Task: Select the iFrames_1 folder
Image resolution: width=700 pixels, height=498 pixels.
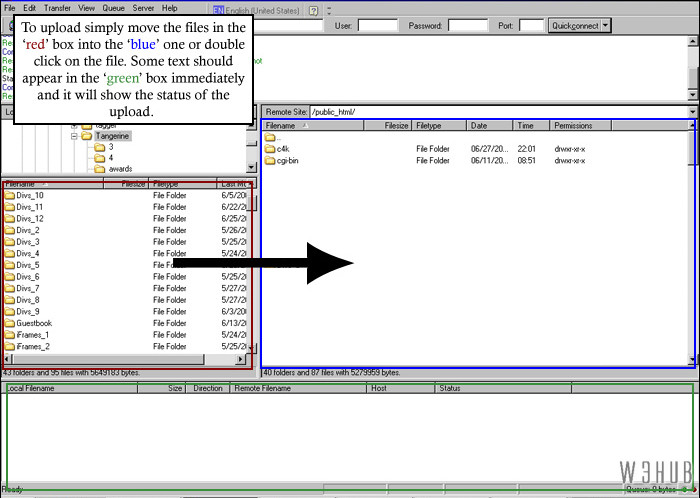Action: point(33,335)
